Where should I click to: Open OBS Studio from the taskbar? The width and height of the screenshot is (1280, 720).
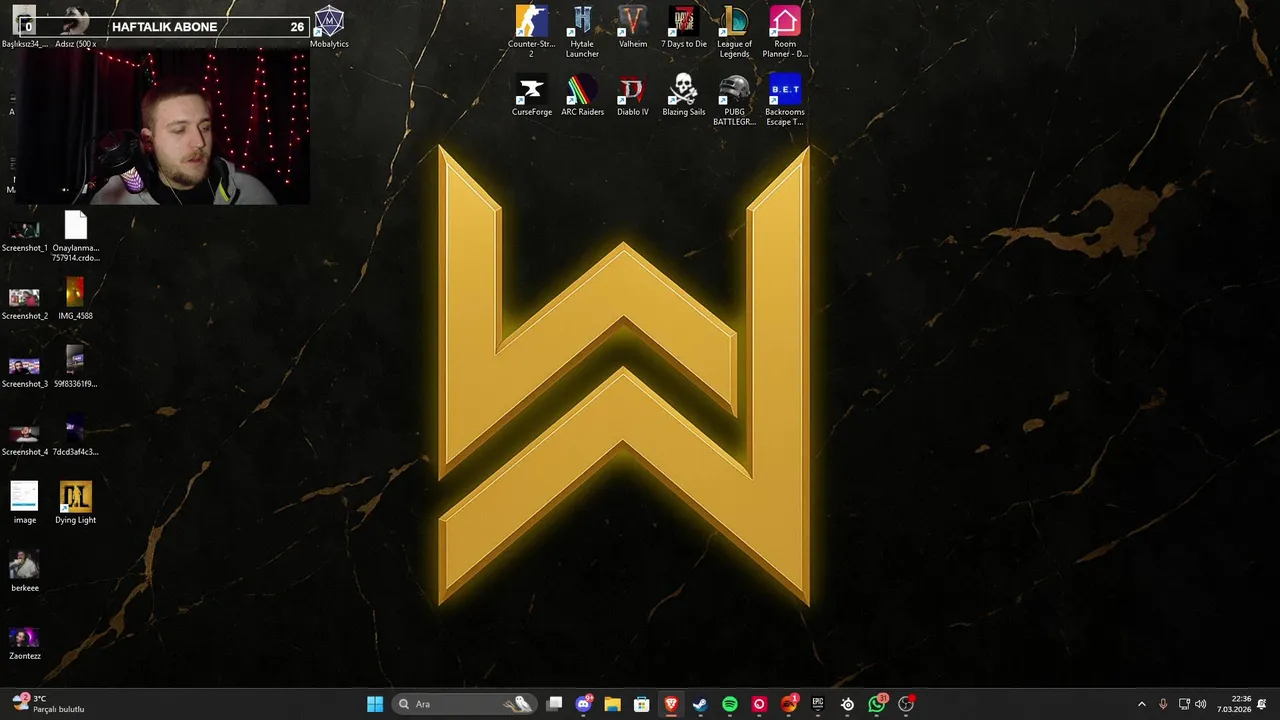(906, 704)
